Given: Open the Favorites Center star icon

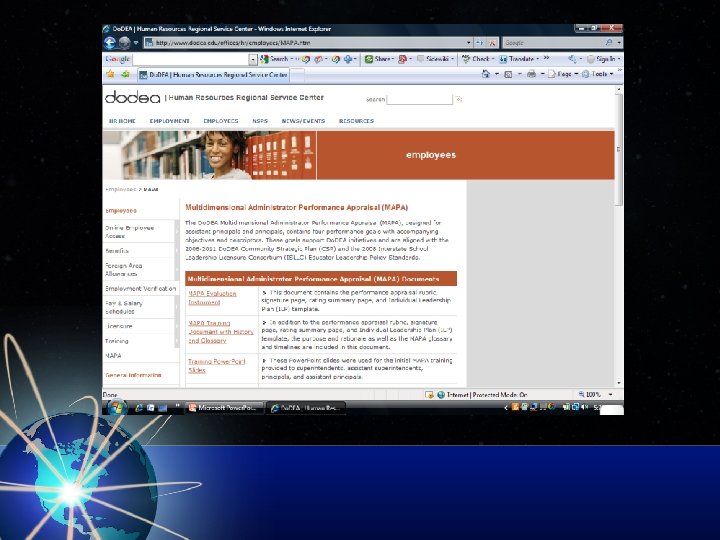Looking at the screenshot, I should [x=110, y=74].
